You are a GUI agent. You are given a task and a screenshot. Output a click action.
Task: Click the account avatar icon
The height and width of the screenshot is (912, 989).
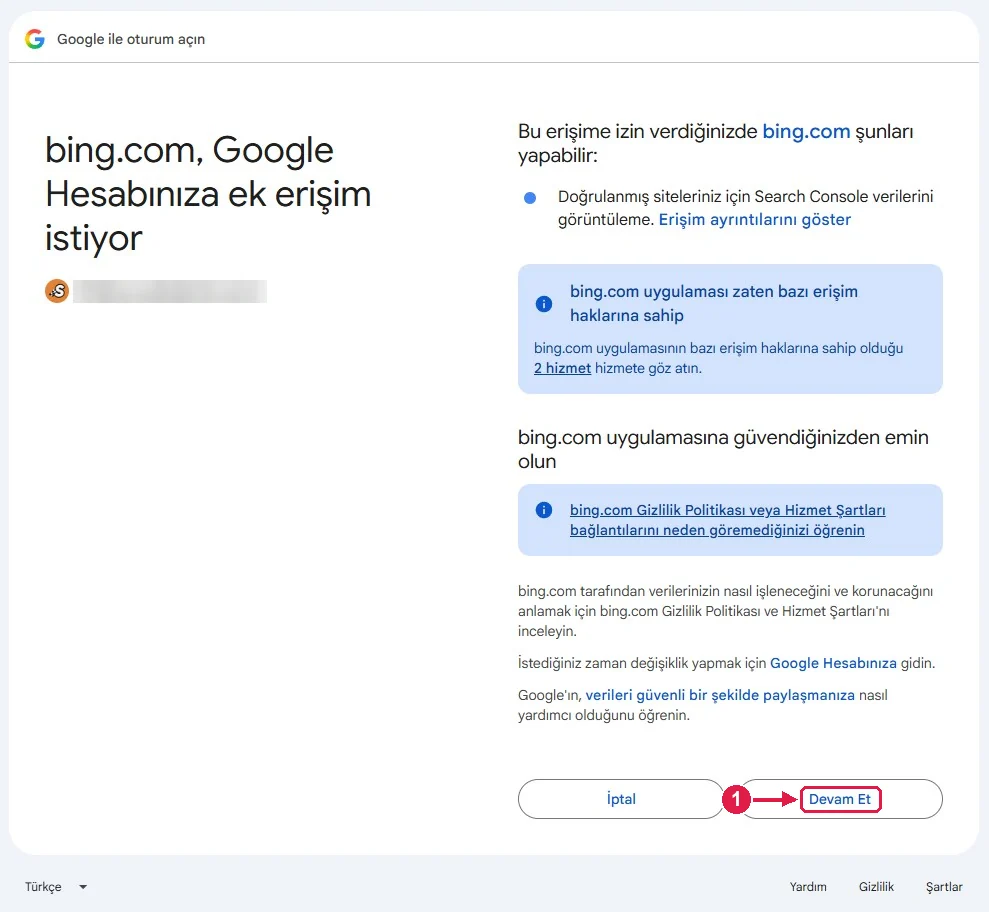point(57,291)
